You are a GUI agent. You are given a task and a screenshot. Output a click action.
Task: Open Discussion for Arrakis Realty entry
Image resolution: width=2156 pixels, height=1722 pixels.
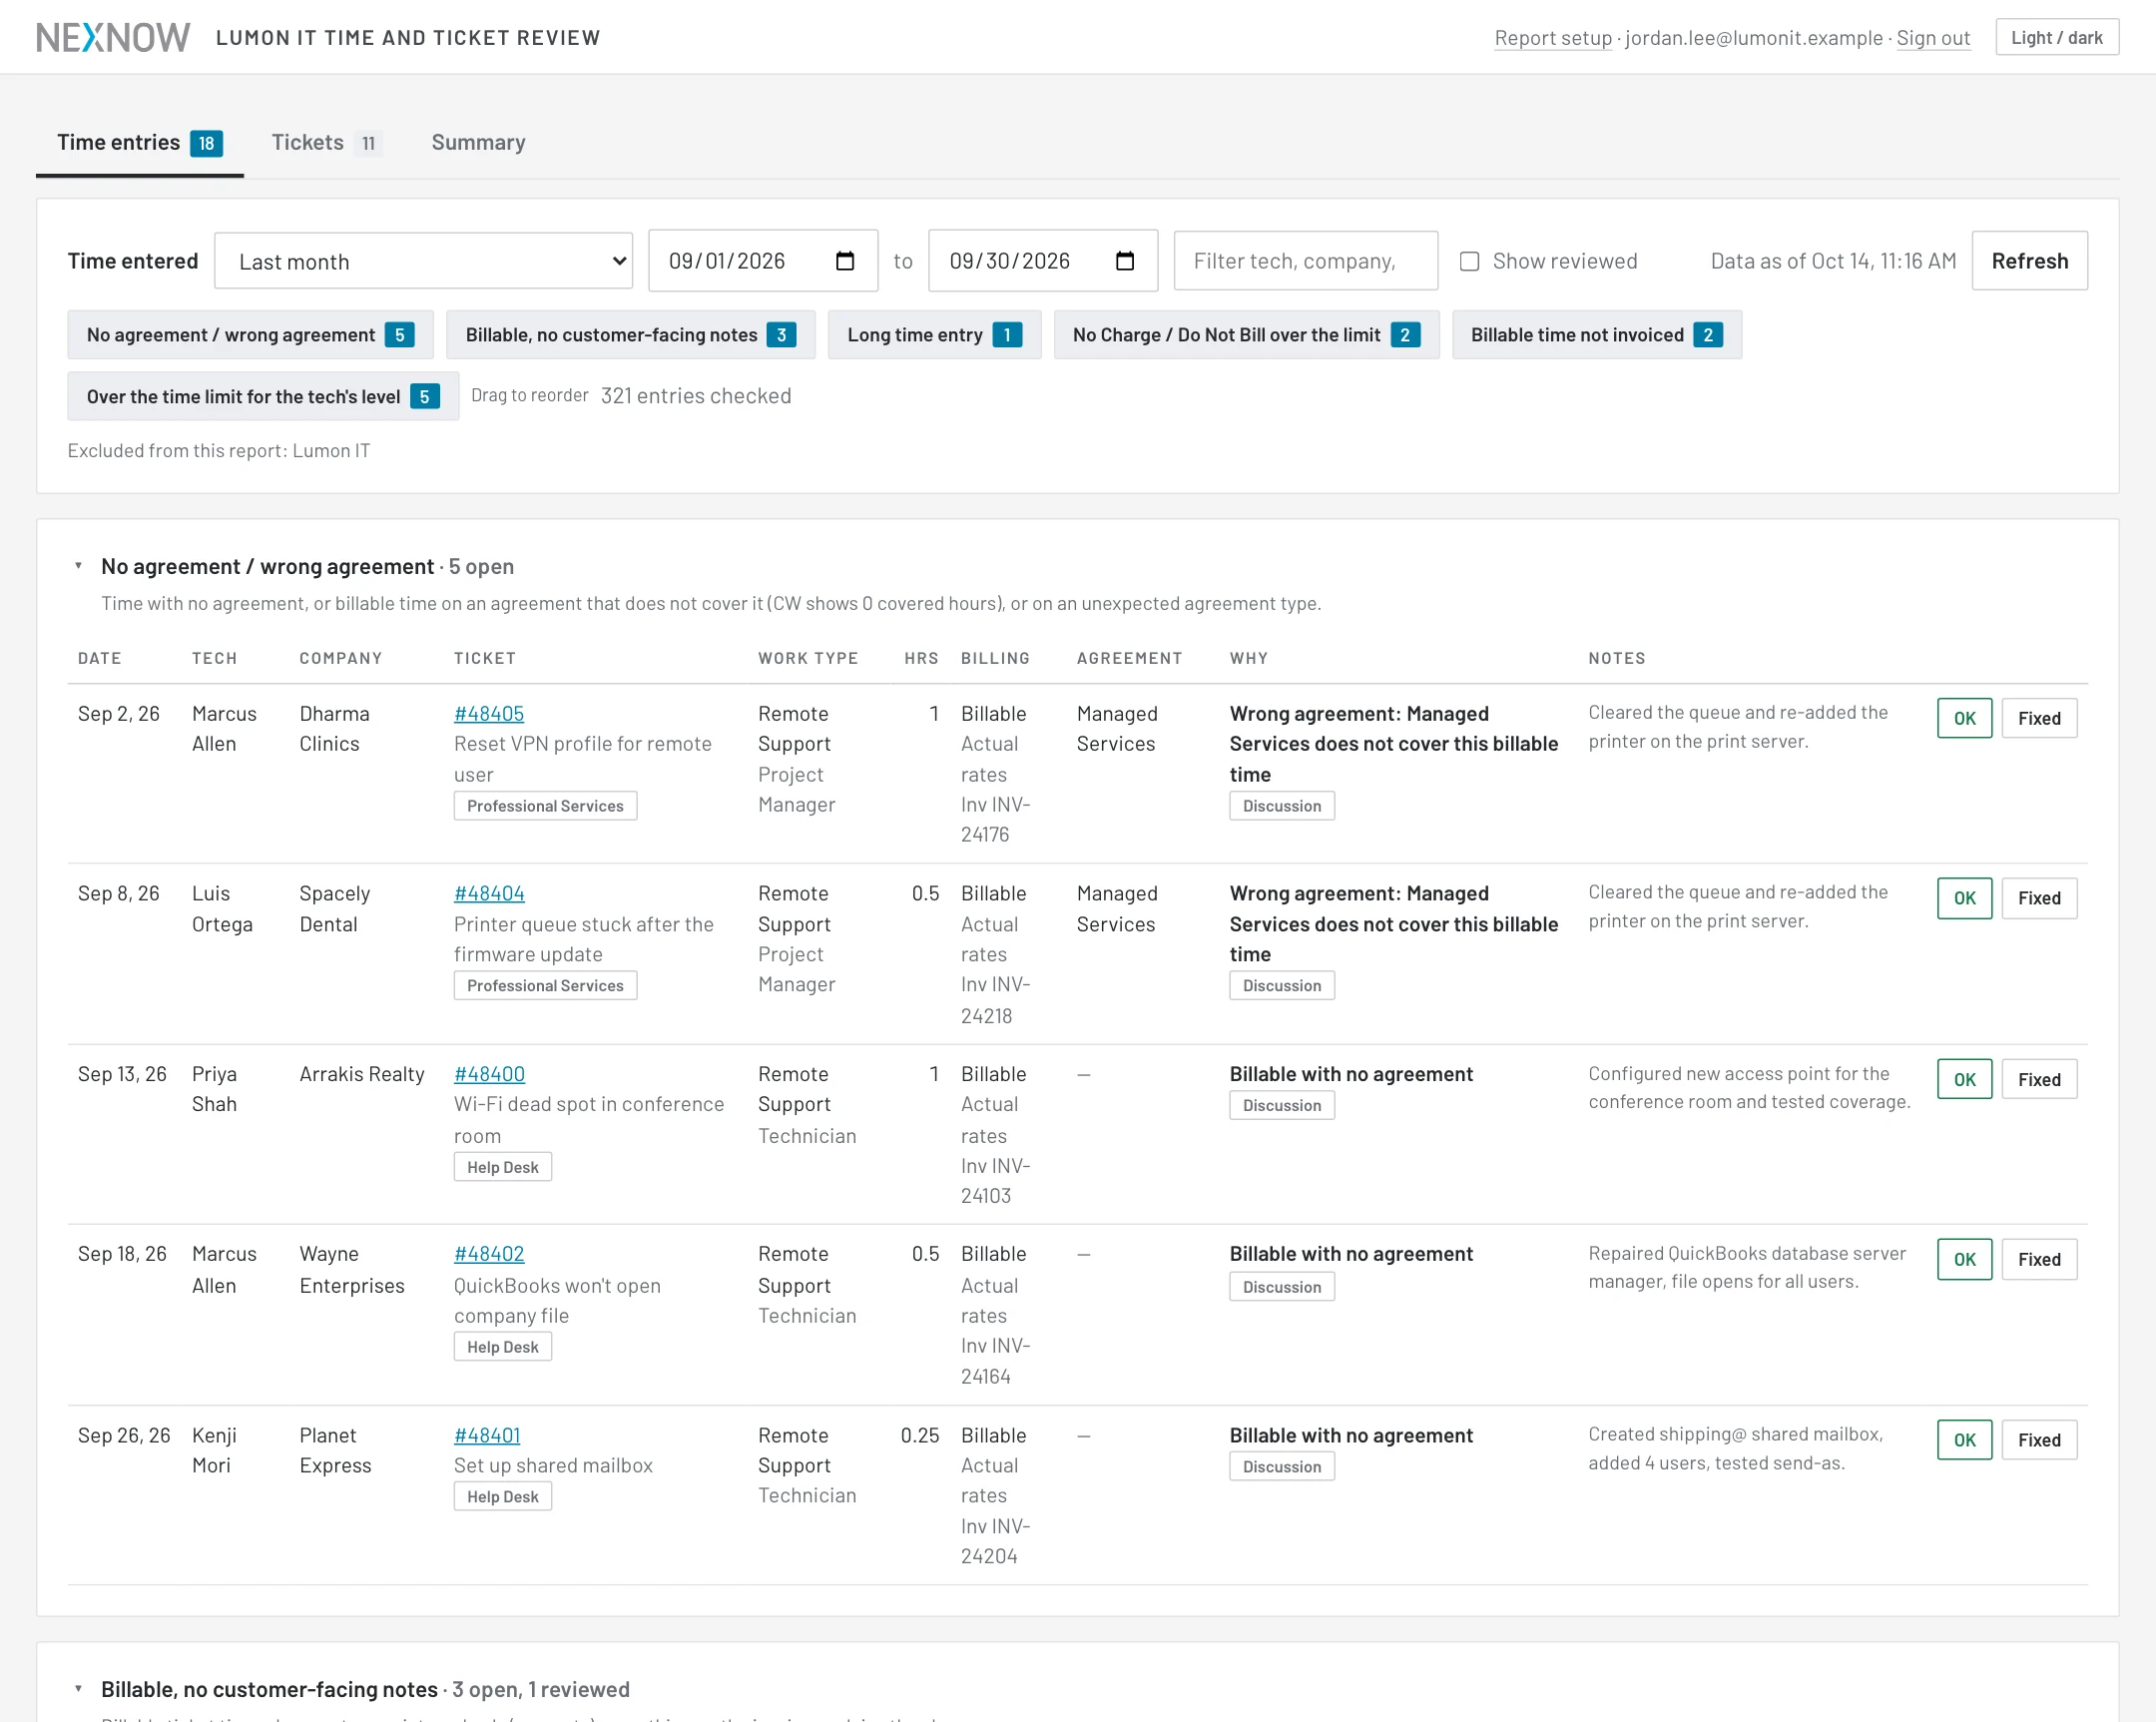point(1281,1105)
